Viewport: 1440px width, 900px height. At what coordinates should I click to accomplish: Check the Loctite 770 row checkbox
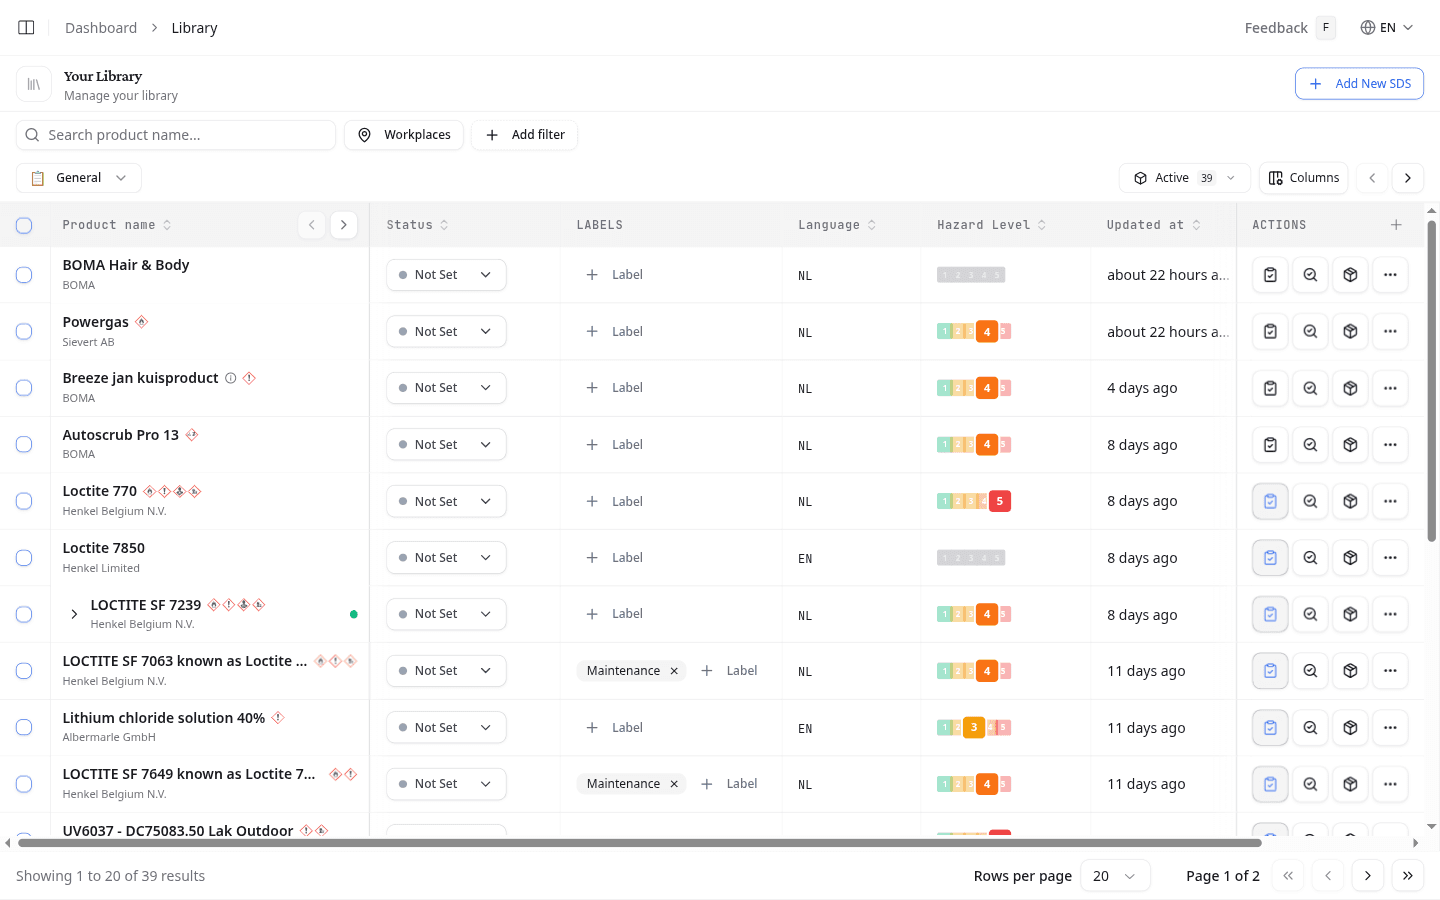pos(24,501)
